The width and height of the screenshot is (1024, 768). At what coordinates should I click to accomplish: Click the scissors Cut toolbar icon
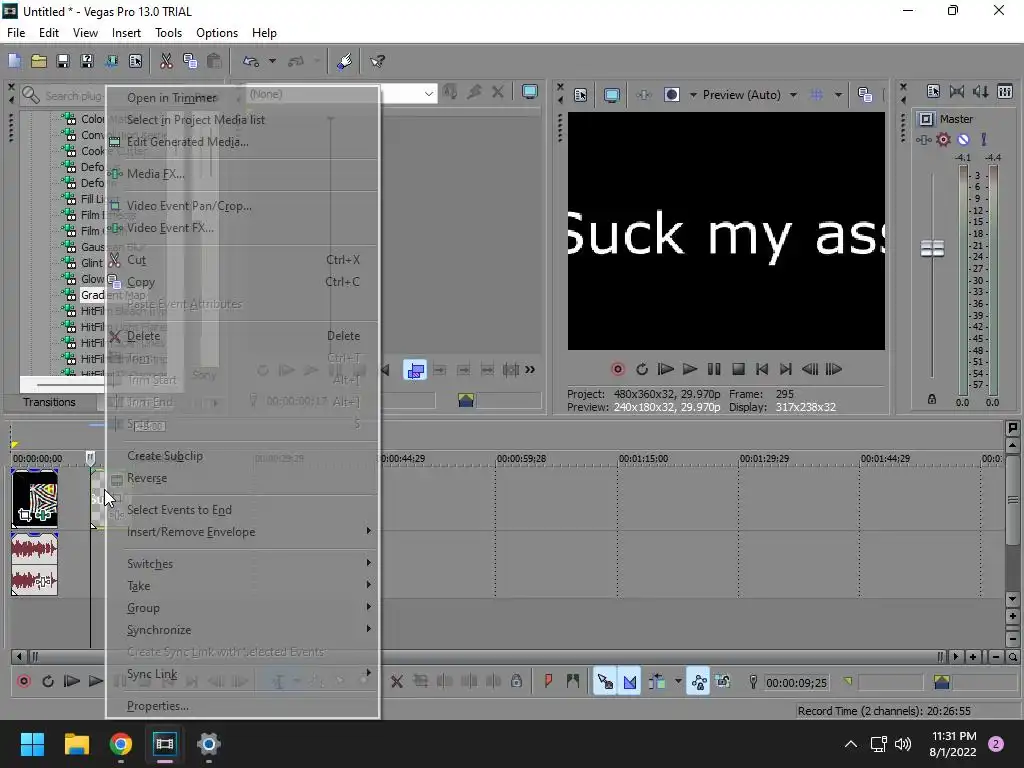coord(166,61)
